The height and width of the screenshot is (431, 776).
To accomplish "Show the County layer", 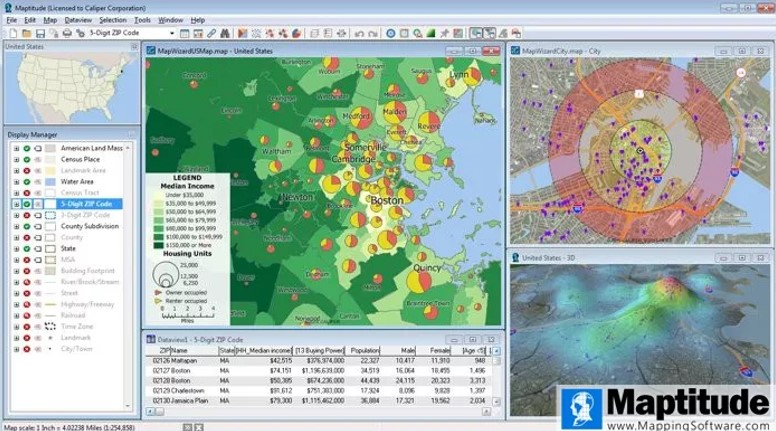I will [x=27, y=238].
